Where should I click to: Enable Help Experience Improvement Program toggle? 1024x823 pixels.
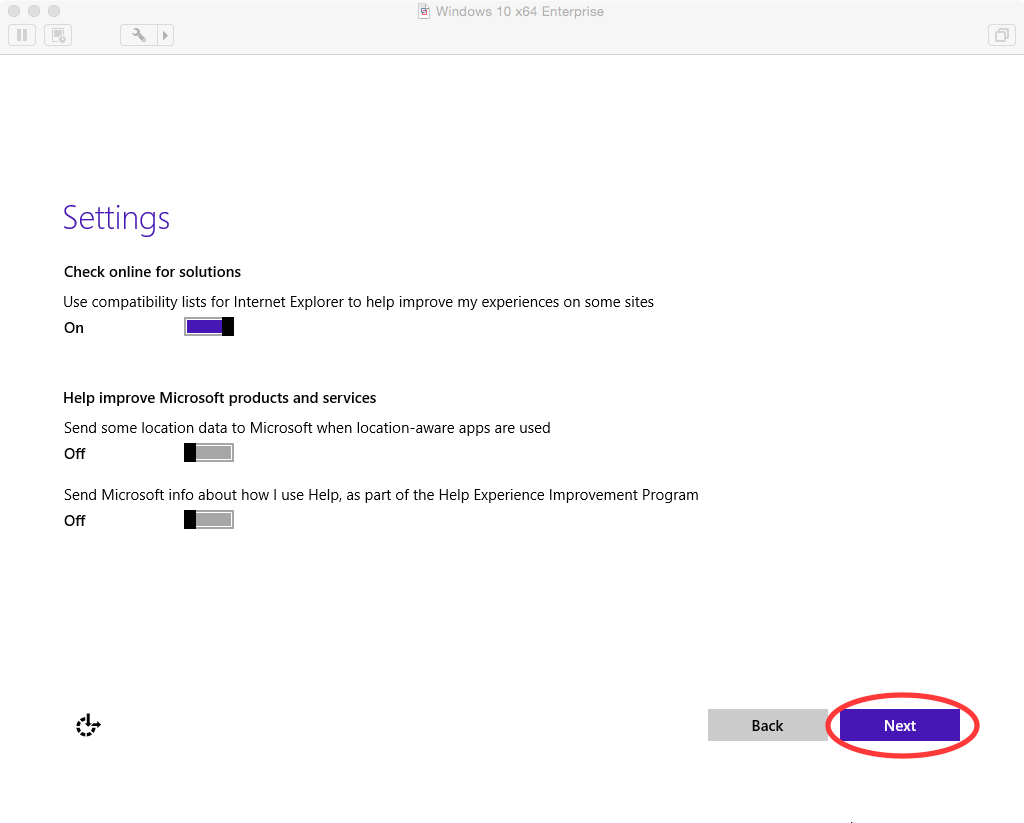pyautogui.click(x=209, y=520)
